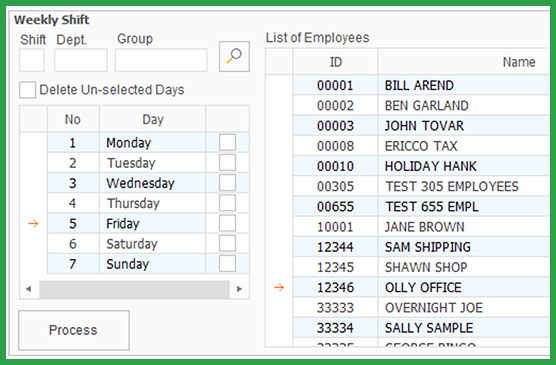Viewport: 556px width, 365px height.
Task: Click day number 3 cell
Action: (x=73, y=183)
